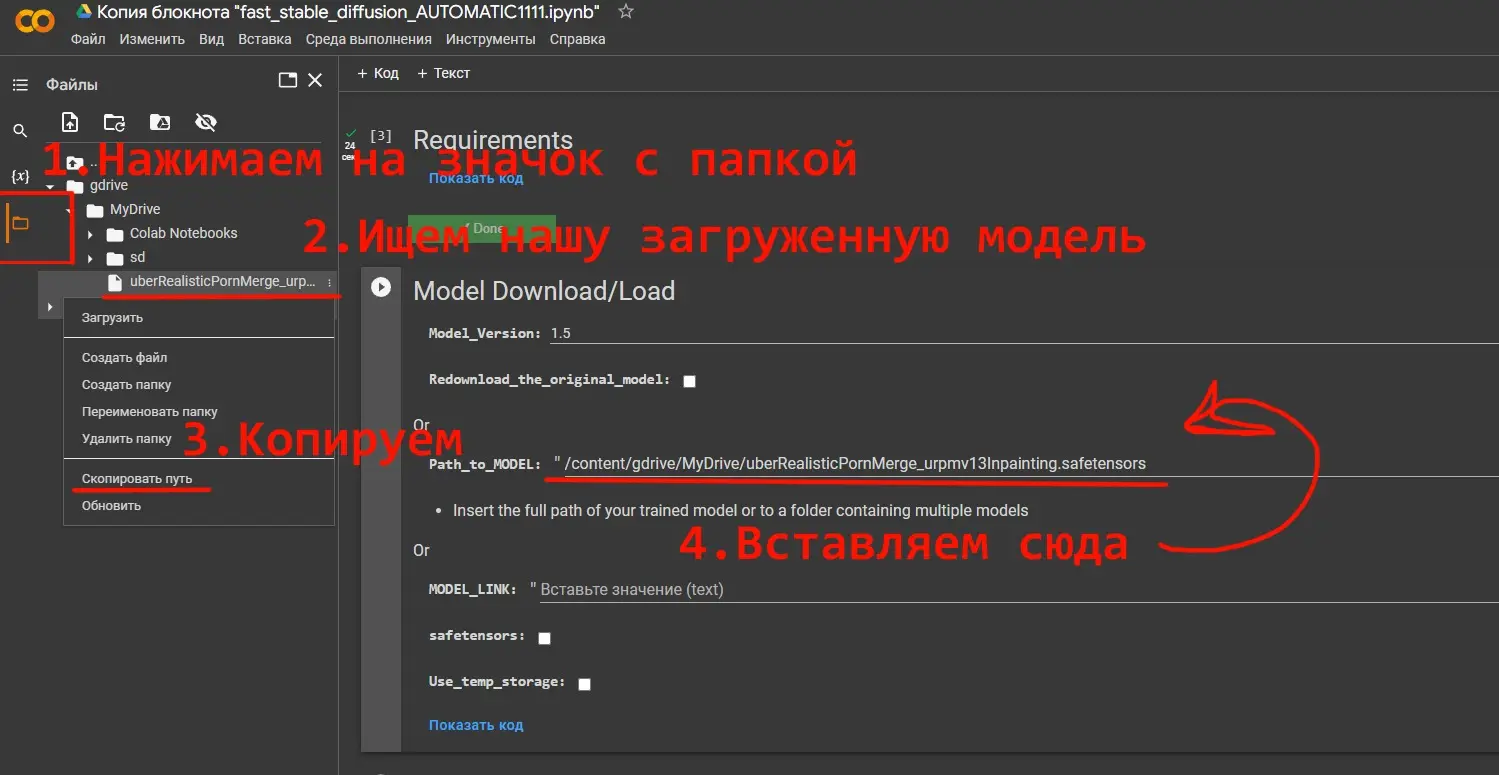Viewport: 1499px width, 775px height.
Task: Click the Model_Version field showing 1.5
Action: (1024, 333)
